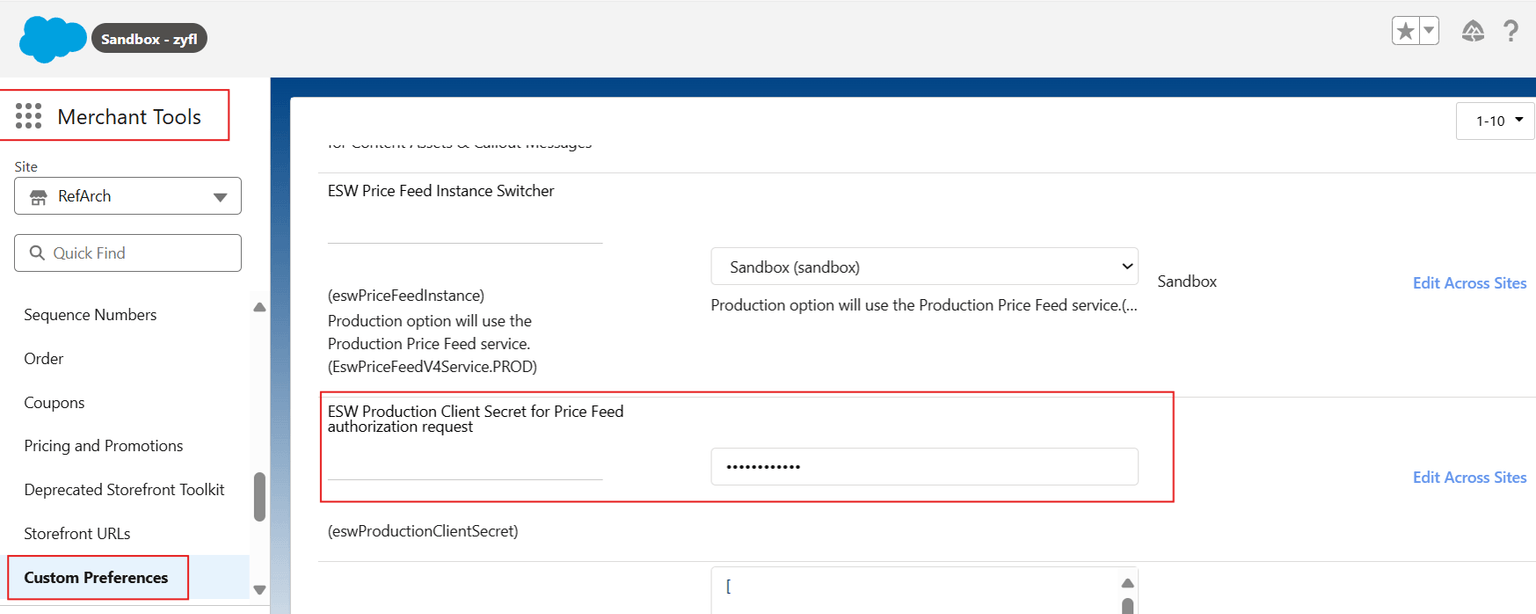
Task: Click the ESW Production Client Secret label
Action: [x=476, y=419]
